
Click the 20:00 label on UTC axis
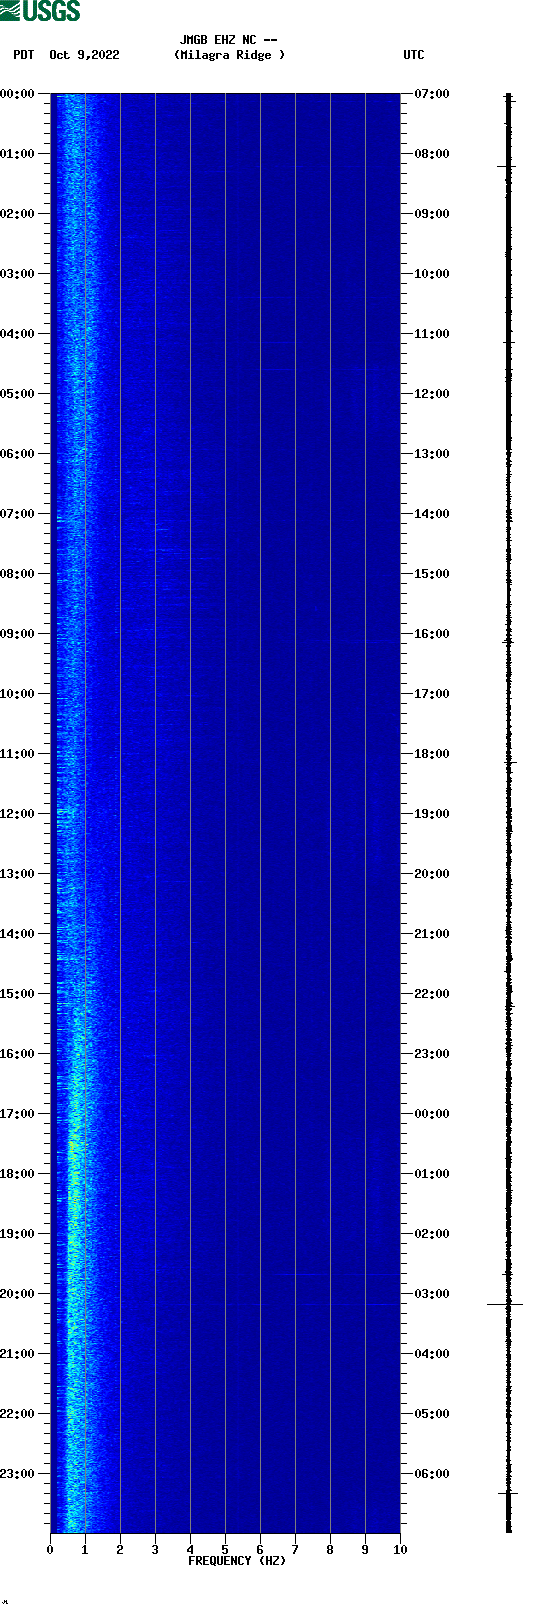pos(432,874)
